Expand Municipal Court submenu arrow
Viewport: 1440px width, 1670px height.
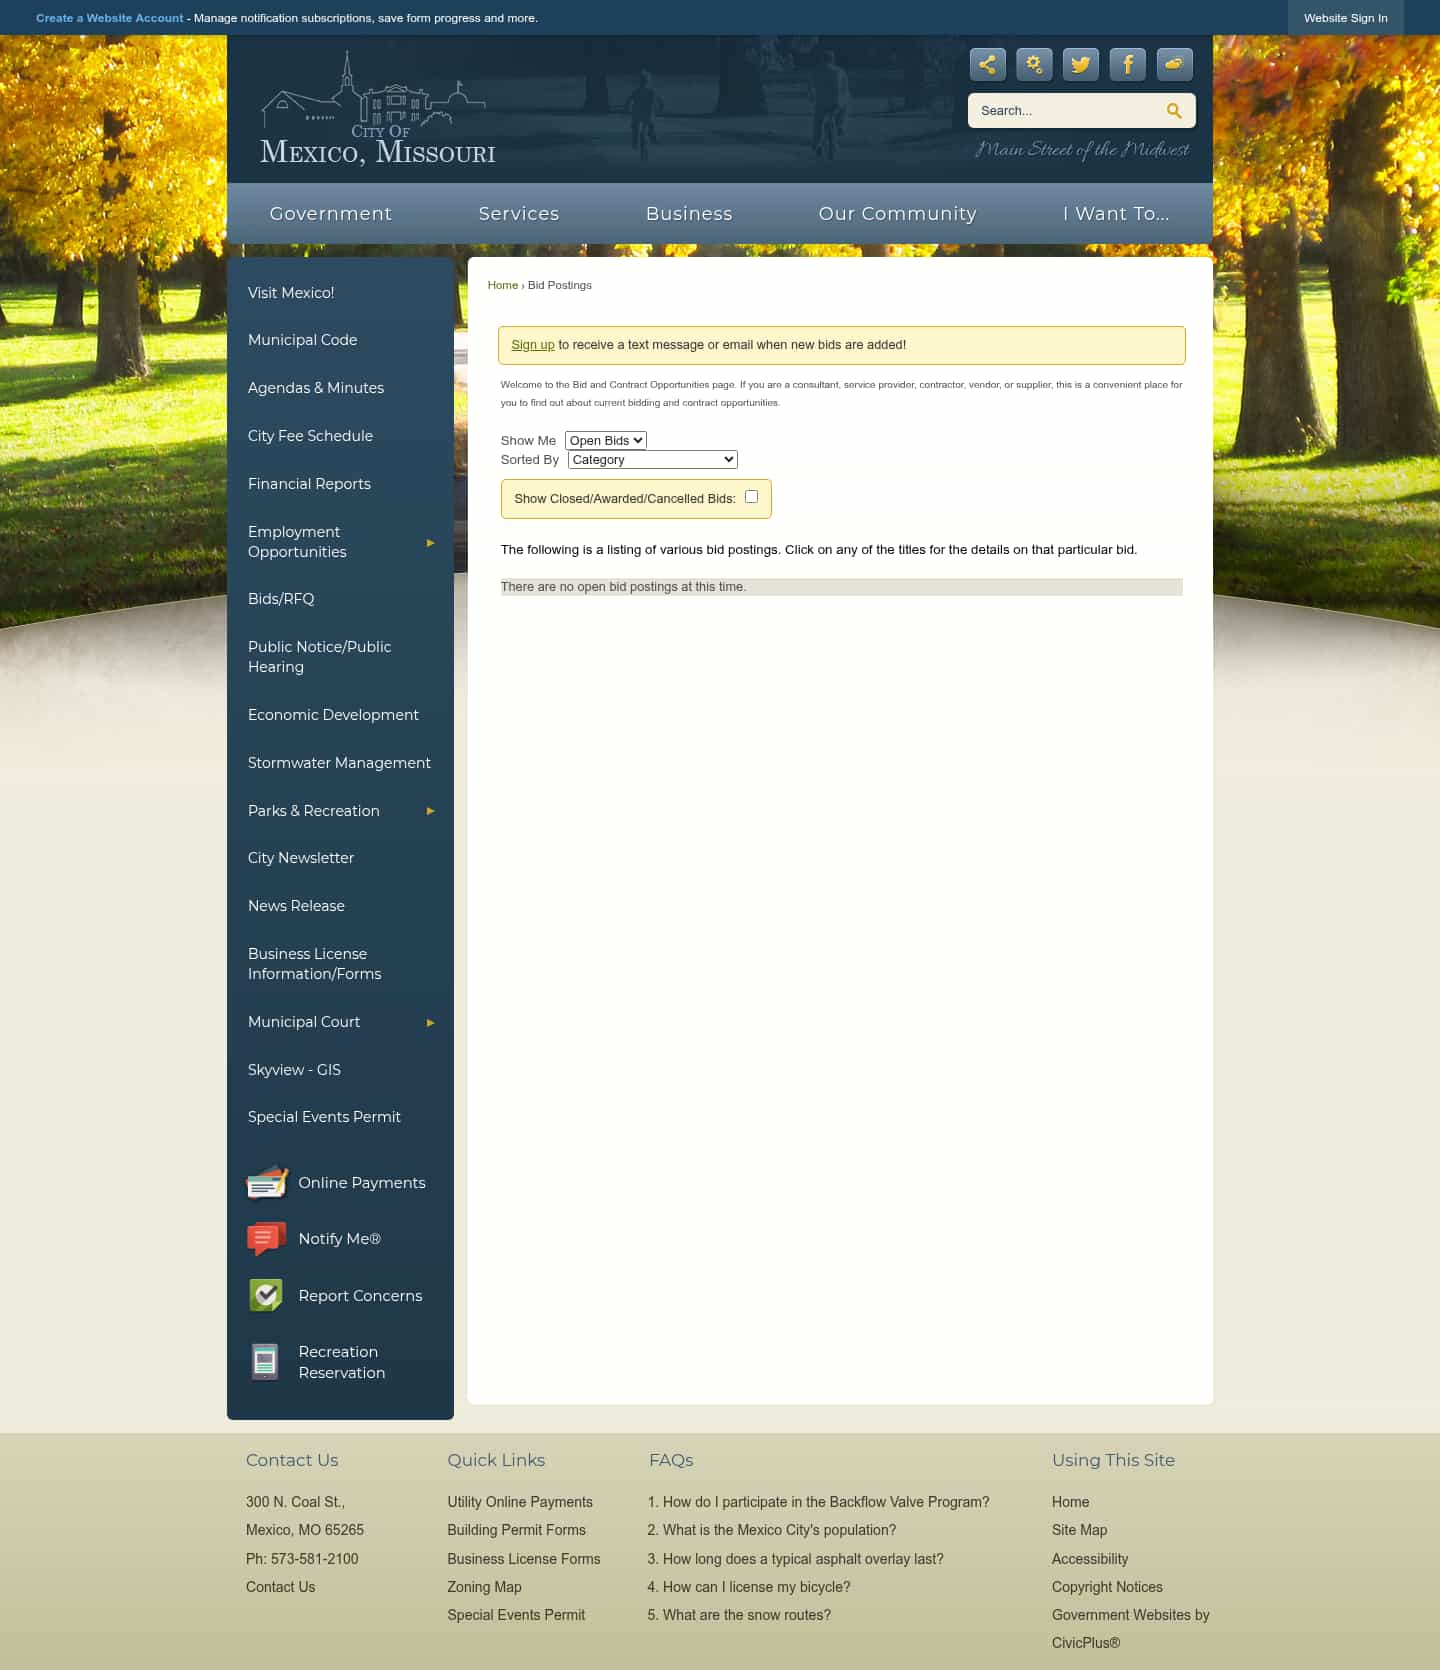(x=430, y=1022)
